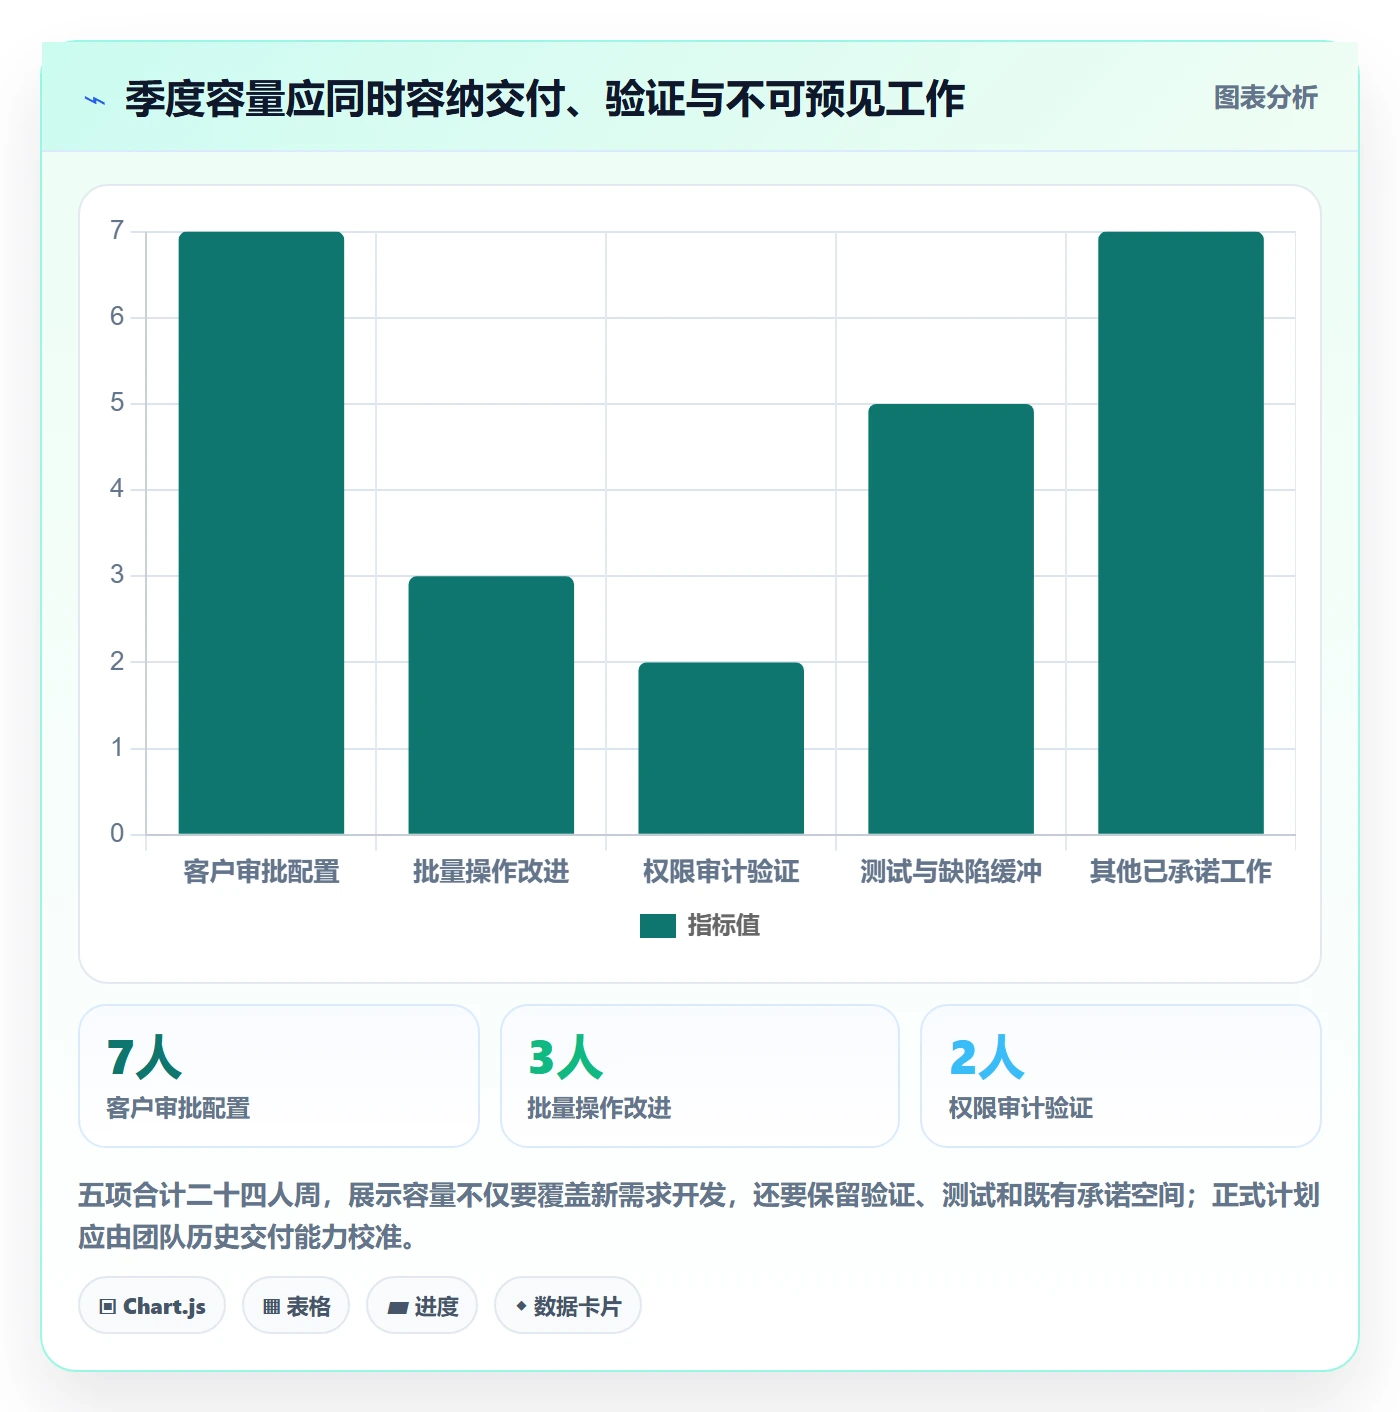Screen dimensions: 1400x1412
Task: Click the 测试与缺陷缓冲 x-axis label
Action: tap(951, 872)
